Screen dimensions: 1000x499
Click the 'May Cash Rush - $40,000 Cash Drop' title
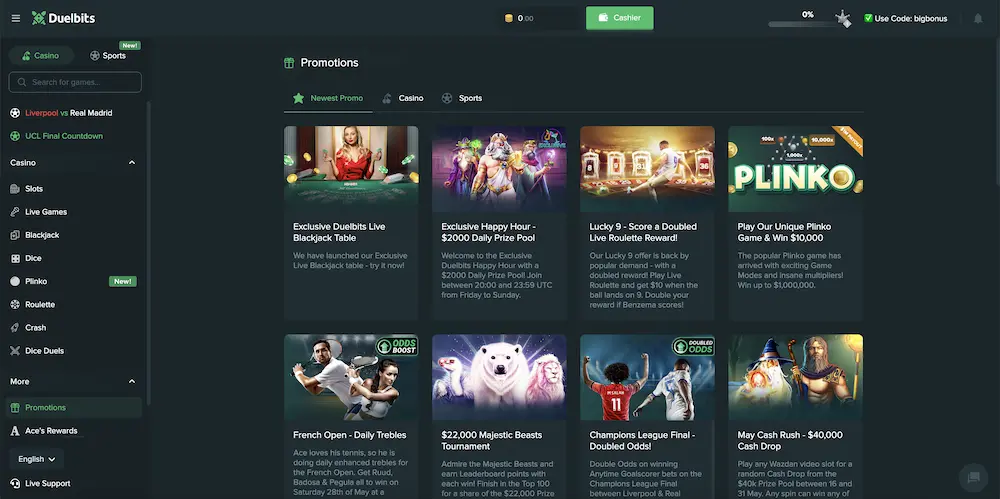pyautogui.click(x=790, y=441)
